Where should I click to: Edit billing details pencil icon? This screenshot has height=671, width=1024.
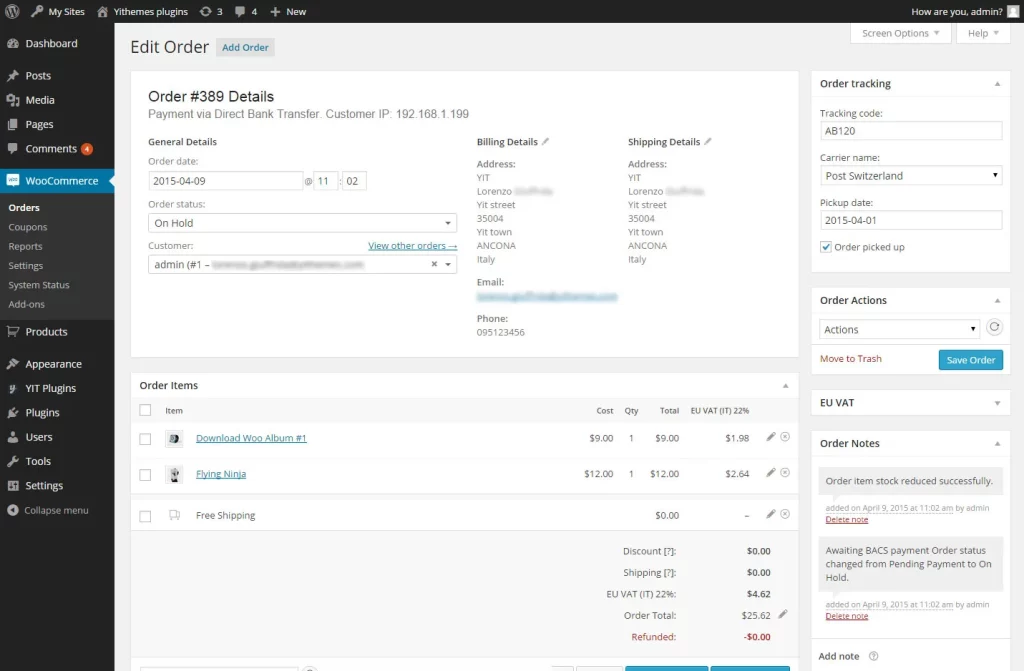coord(545,141)
